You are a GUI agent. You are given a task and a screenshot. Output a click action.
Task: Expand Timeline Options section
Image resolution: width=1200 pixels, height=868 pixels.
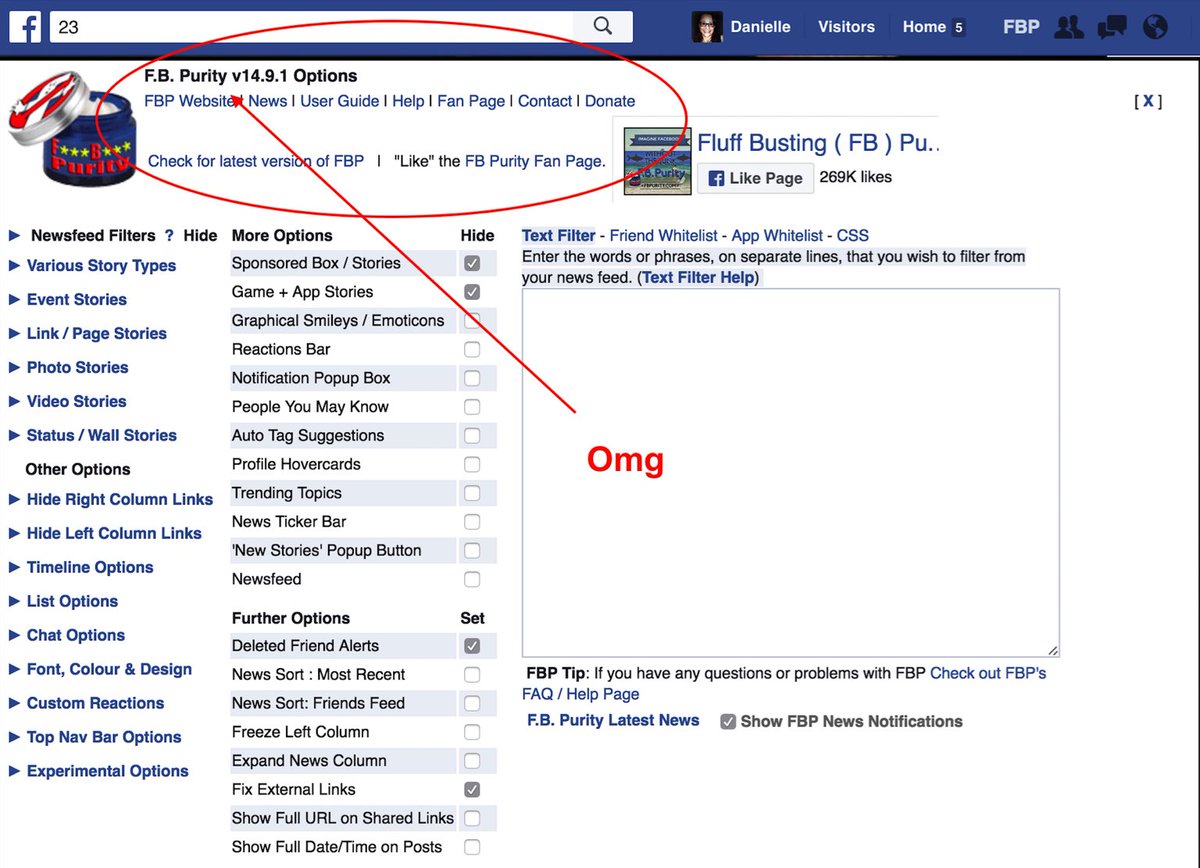point(90,568)
